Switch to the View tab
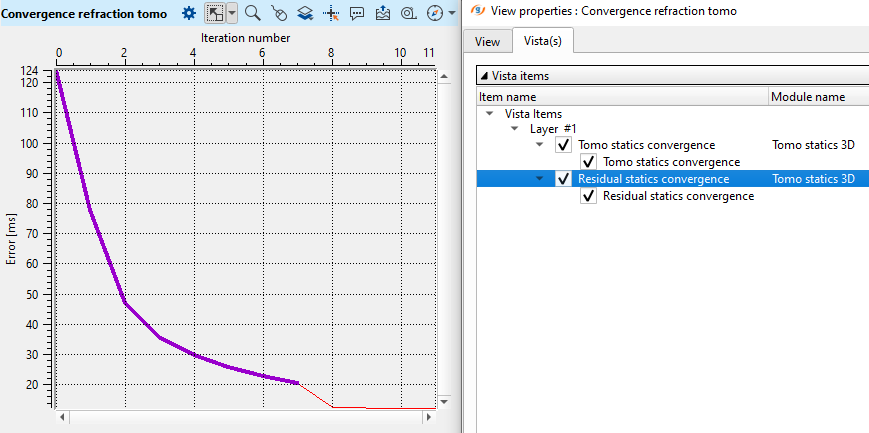 point(488,42)
